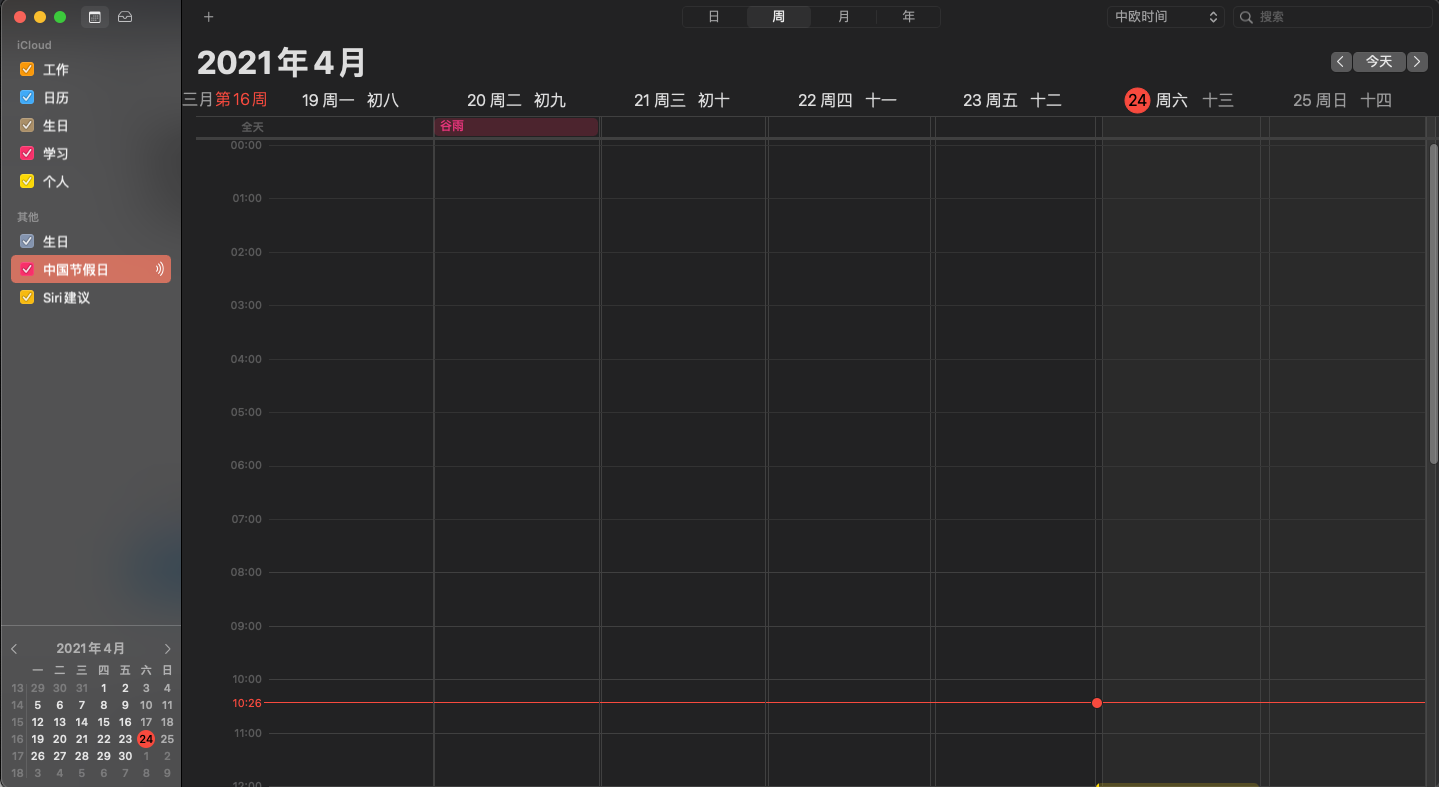Click the mini calendar's 2021年4月 month label
This screenshot has height=787, width=1439.
coord(91,649)
